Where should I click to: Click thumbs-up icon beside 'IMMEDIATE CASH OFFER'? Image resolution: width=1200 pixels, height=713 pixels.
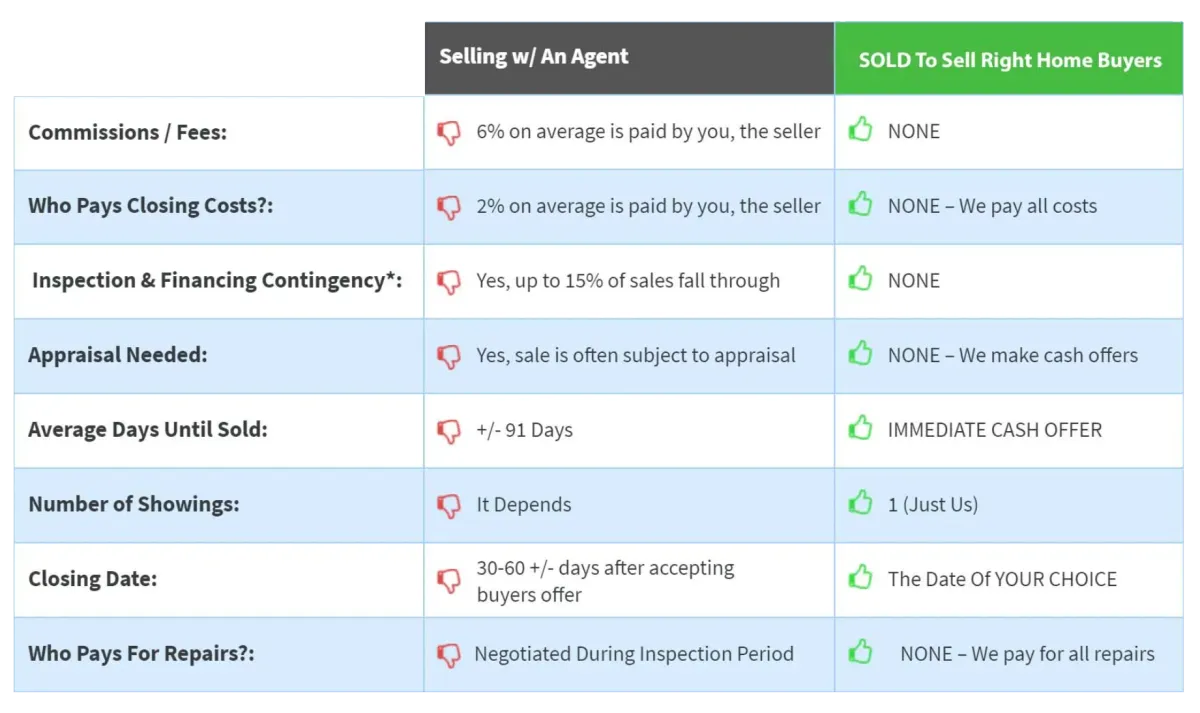pyautogui.click(x=860, y=429)
